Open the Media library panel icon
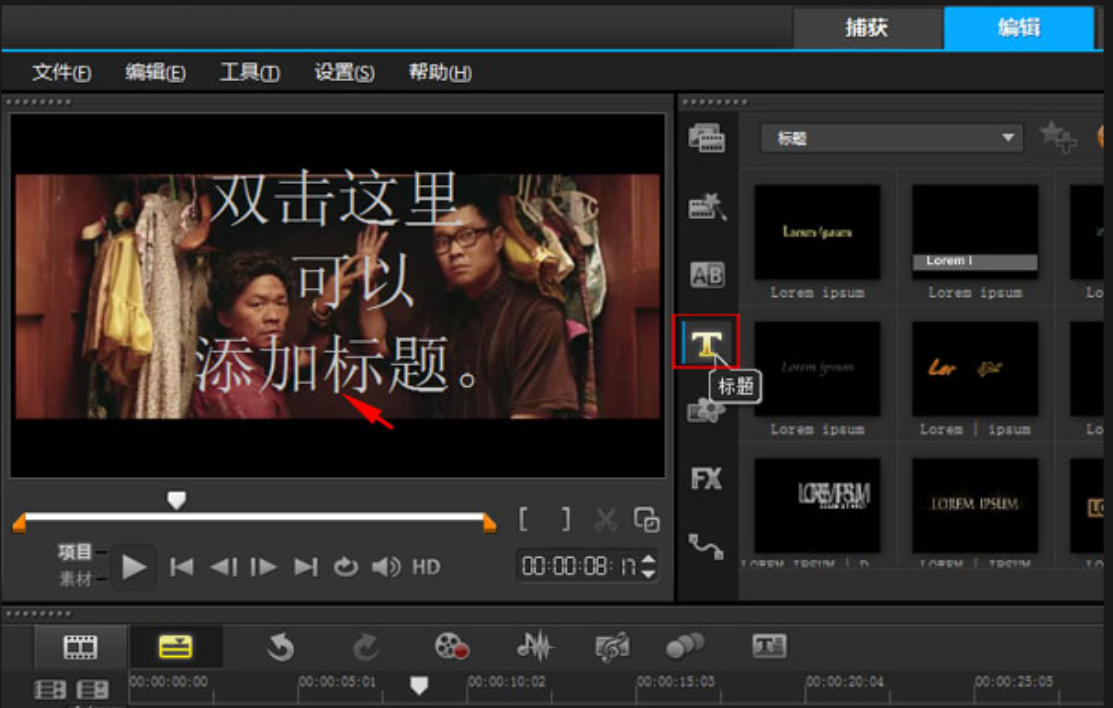Screen dimensions: 1113x708 706,138
